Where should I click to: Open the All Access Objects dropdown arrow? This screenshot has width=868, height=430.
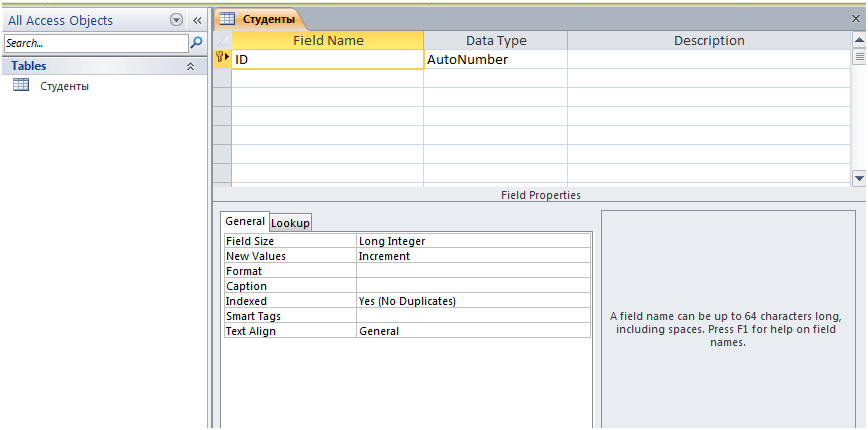pos(176,20)
